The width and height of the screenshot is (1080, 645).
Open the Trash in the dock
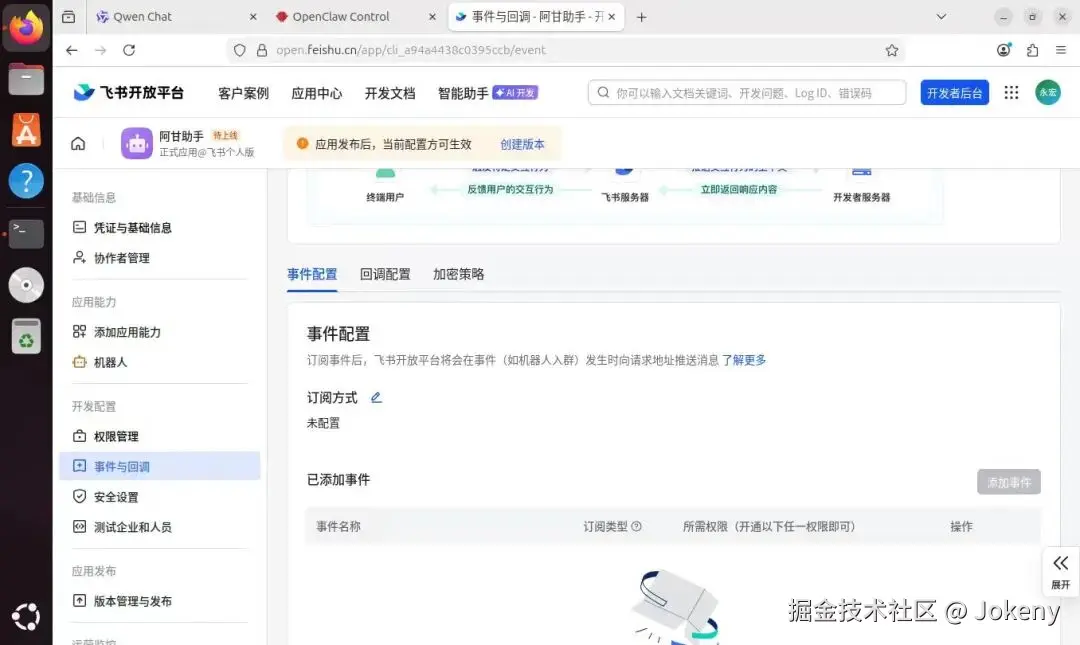point(26,336)
